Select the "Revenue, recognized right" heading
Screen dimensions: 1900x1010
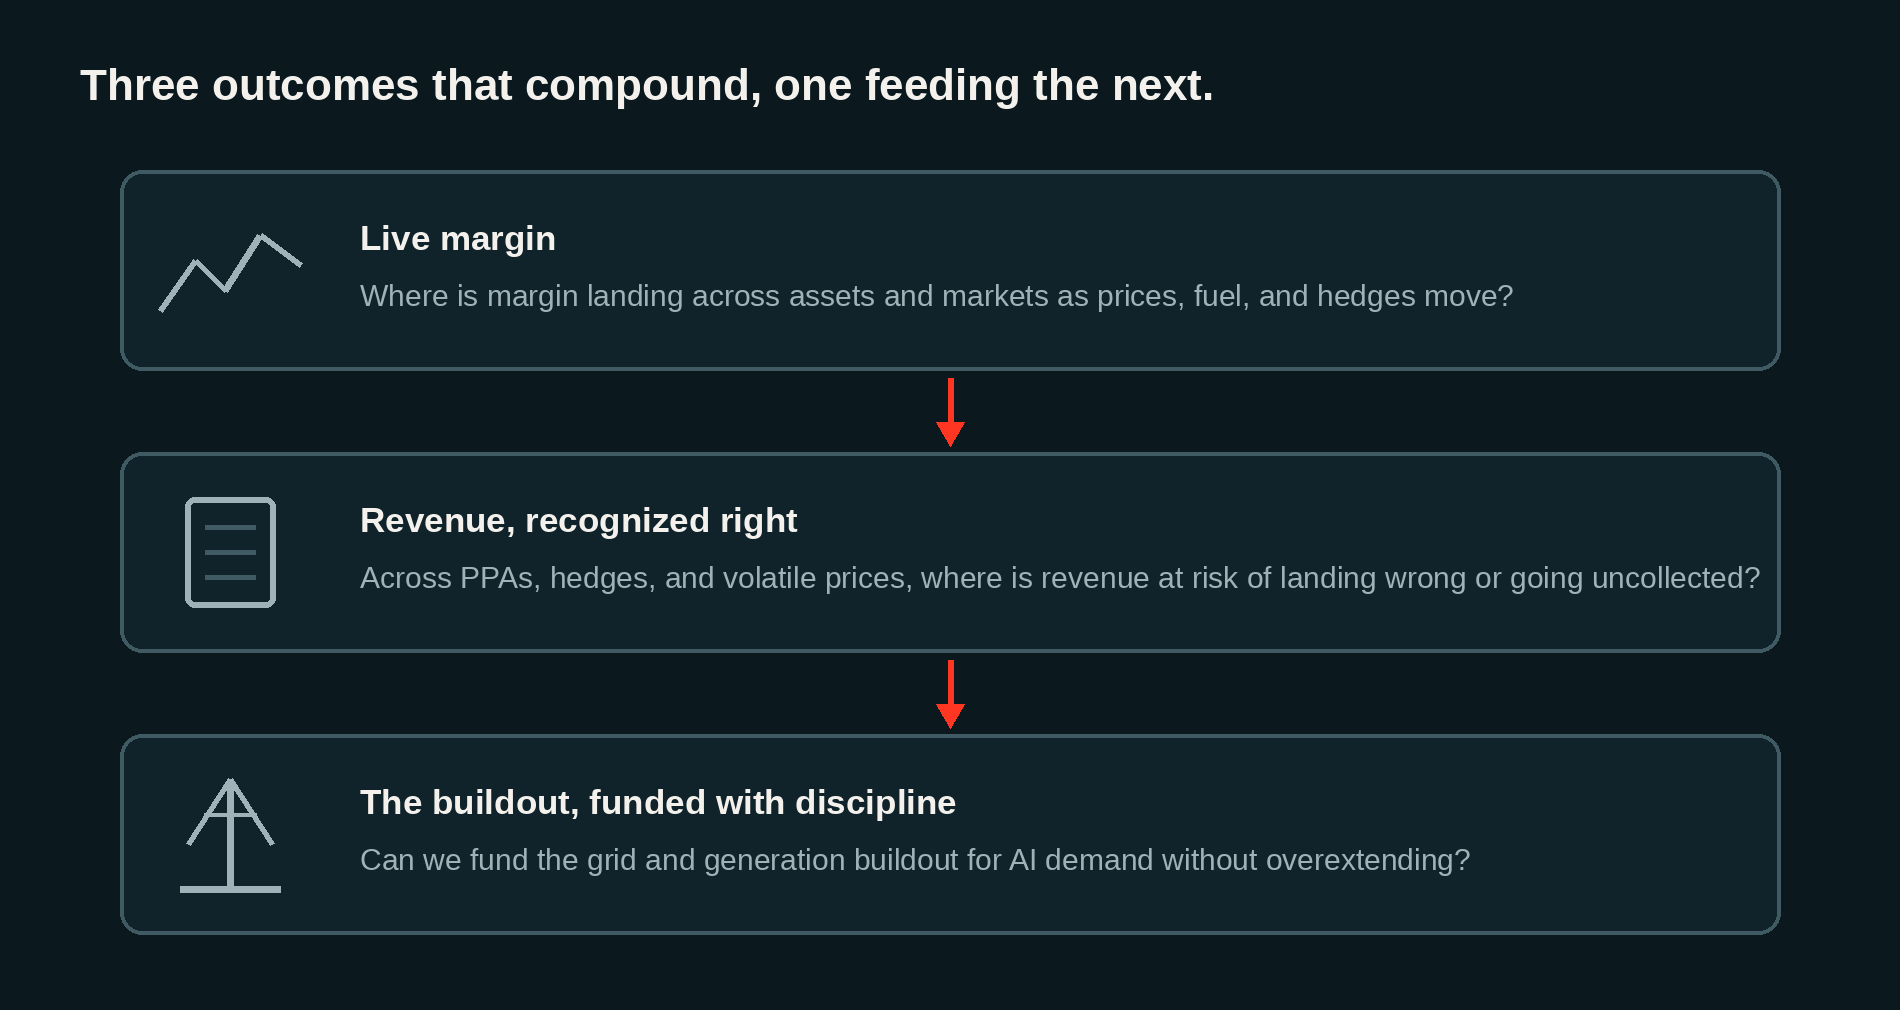(578, 521)
